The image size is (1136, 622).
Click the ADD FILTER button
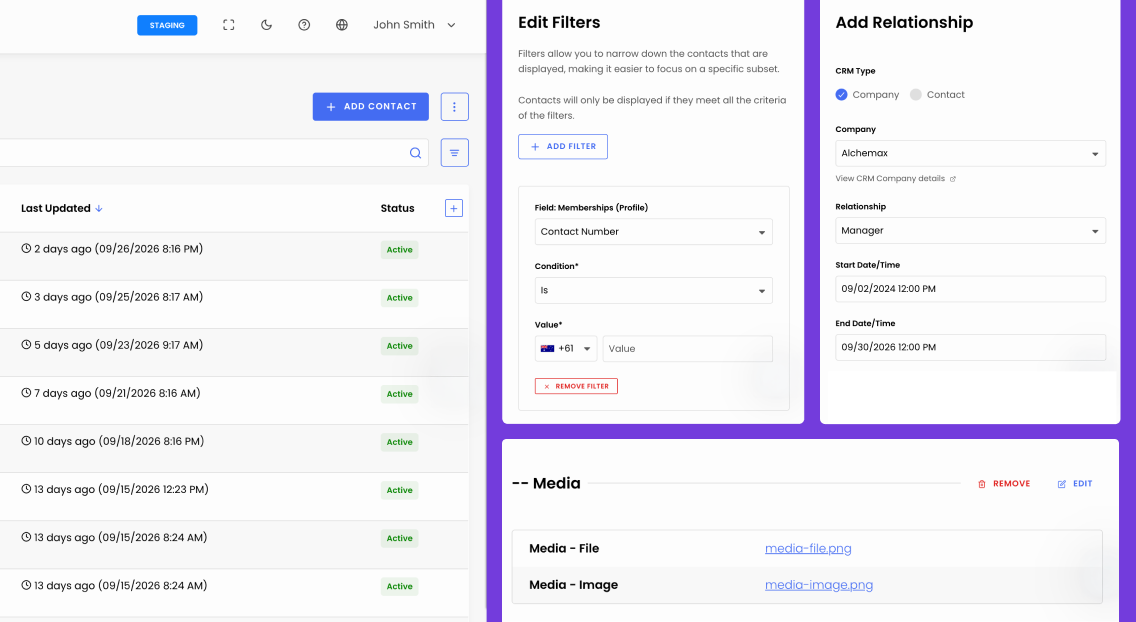(563, 146)
